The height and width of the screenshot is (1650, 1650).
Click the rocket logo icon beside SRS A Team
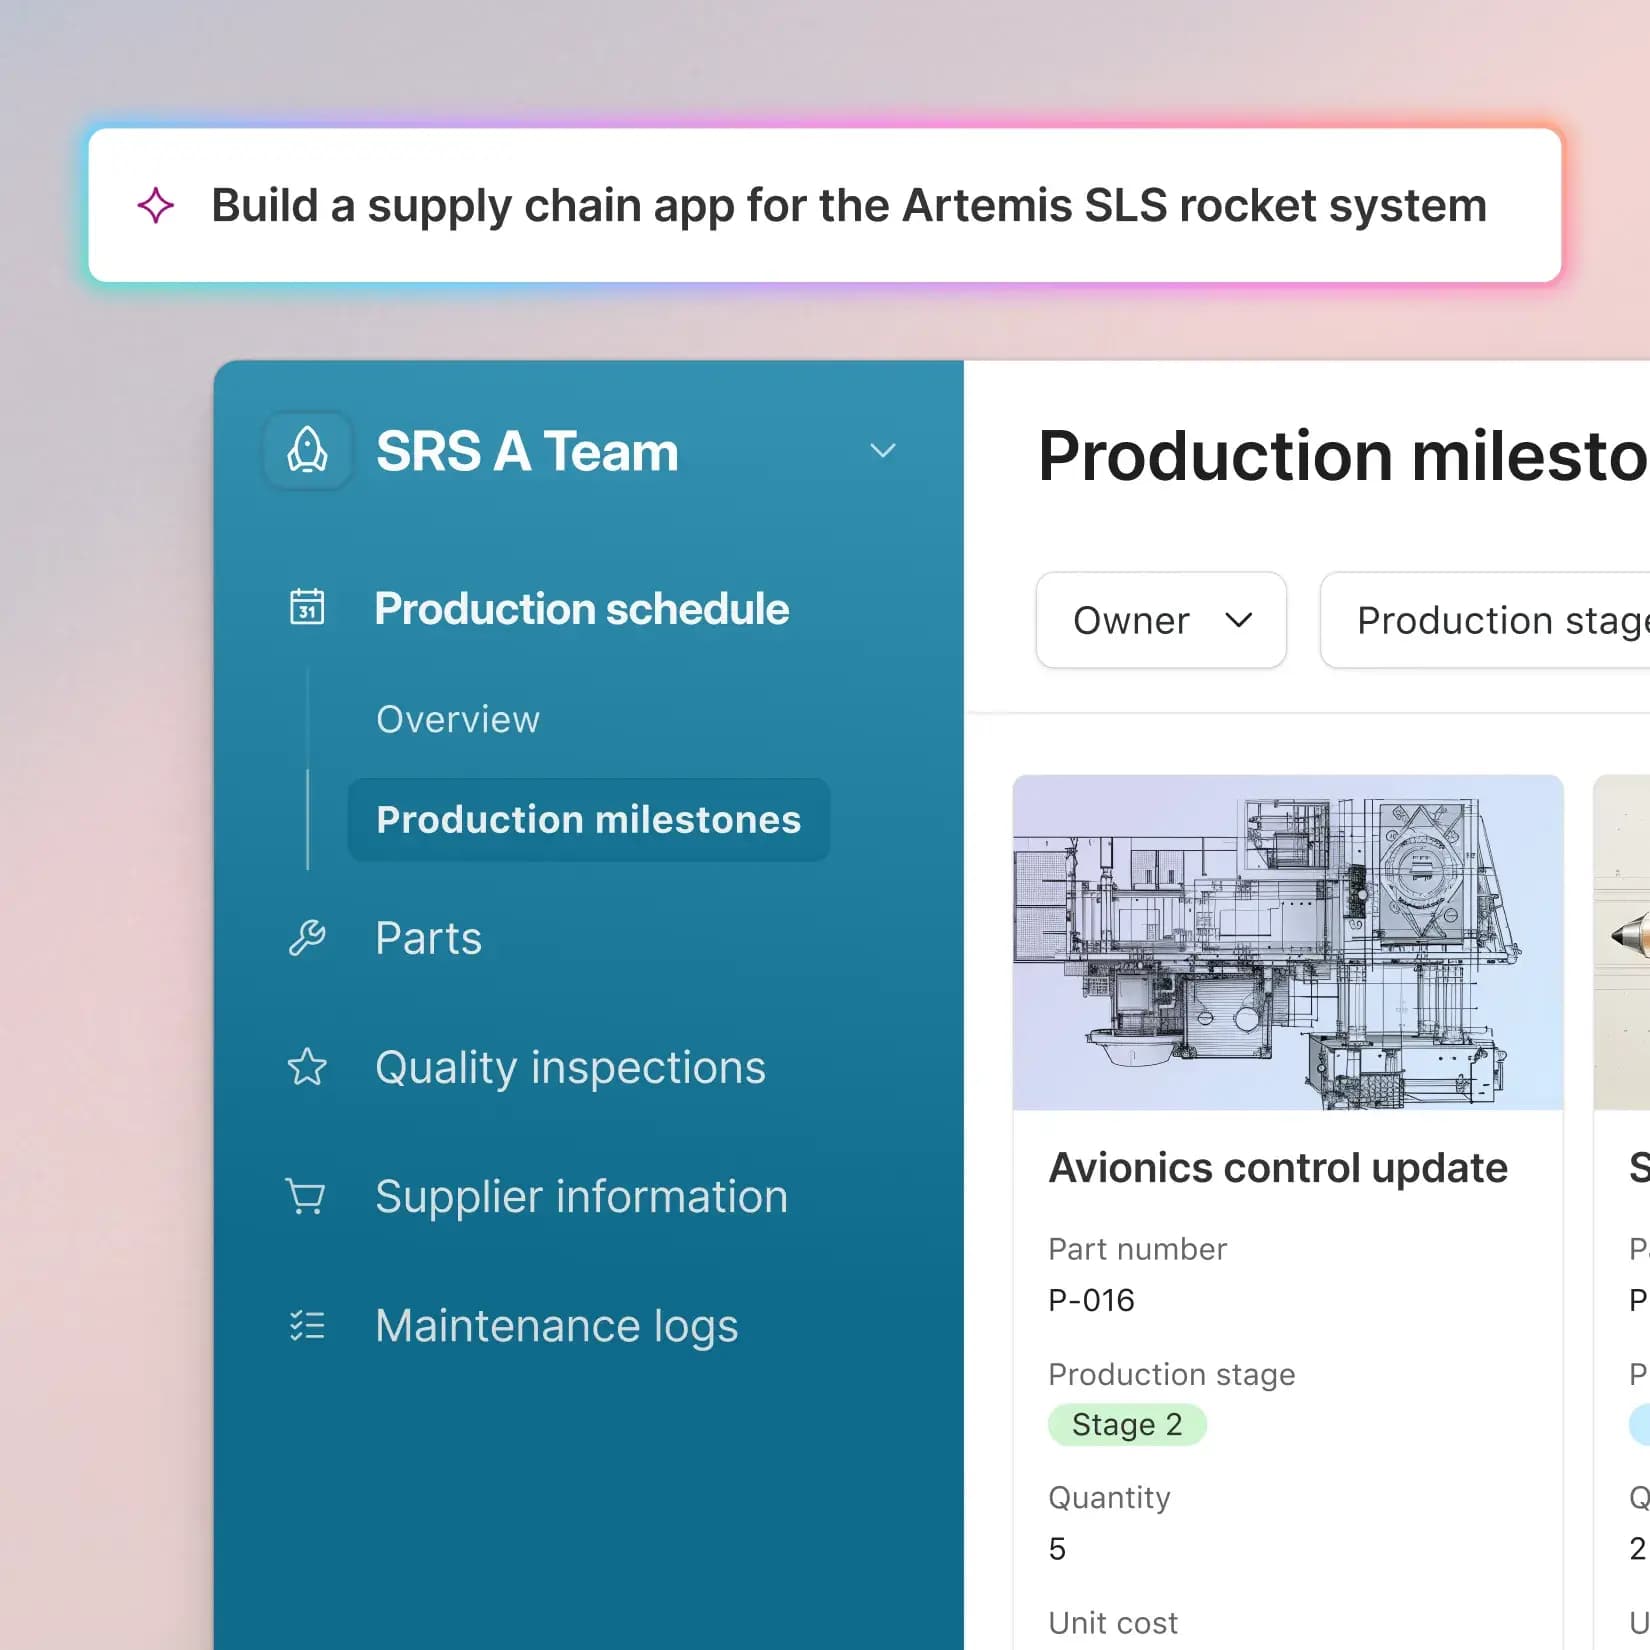click(x=307, y=450)
